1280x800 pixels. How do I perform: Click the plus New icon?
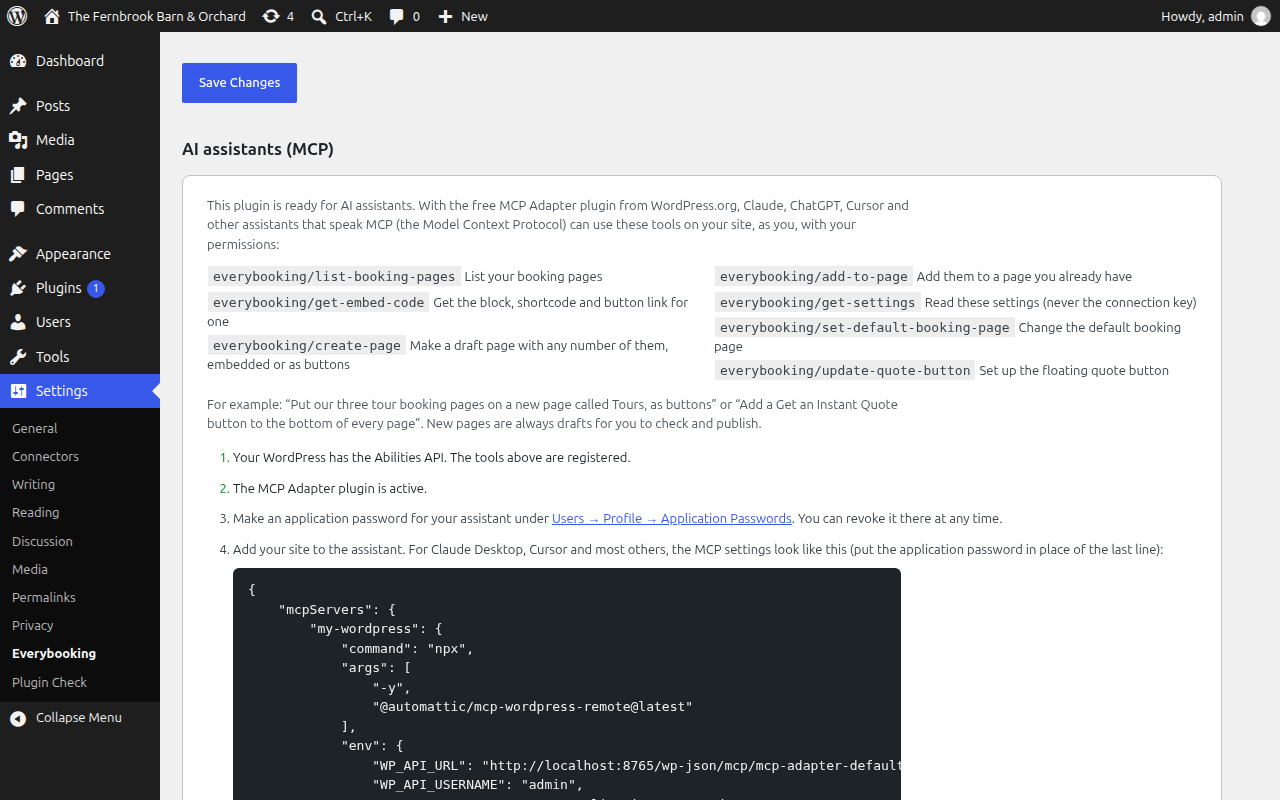pos(446,16)
